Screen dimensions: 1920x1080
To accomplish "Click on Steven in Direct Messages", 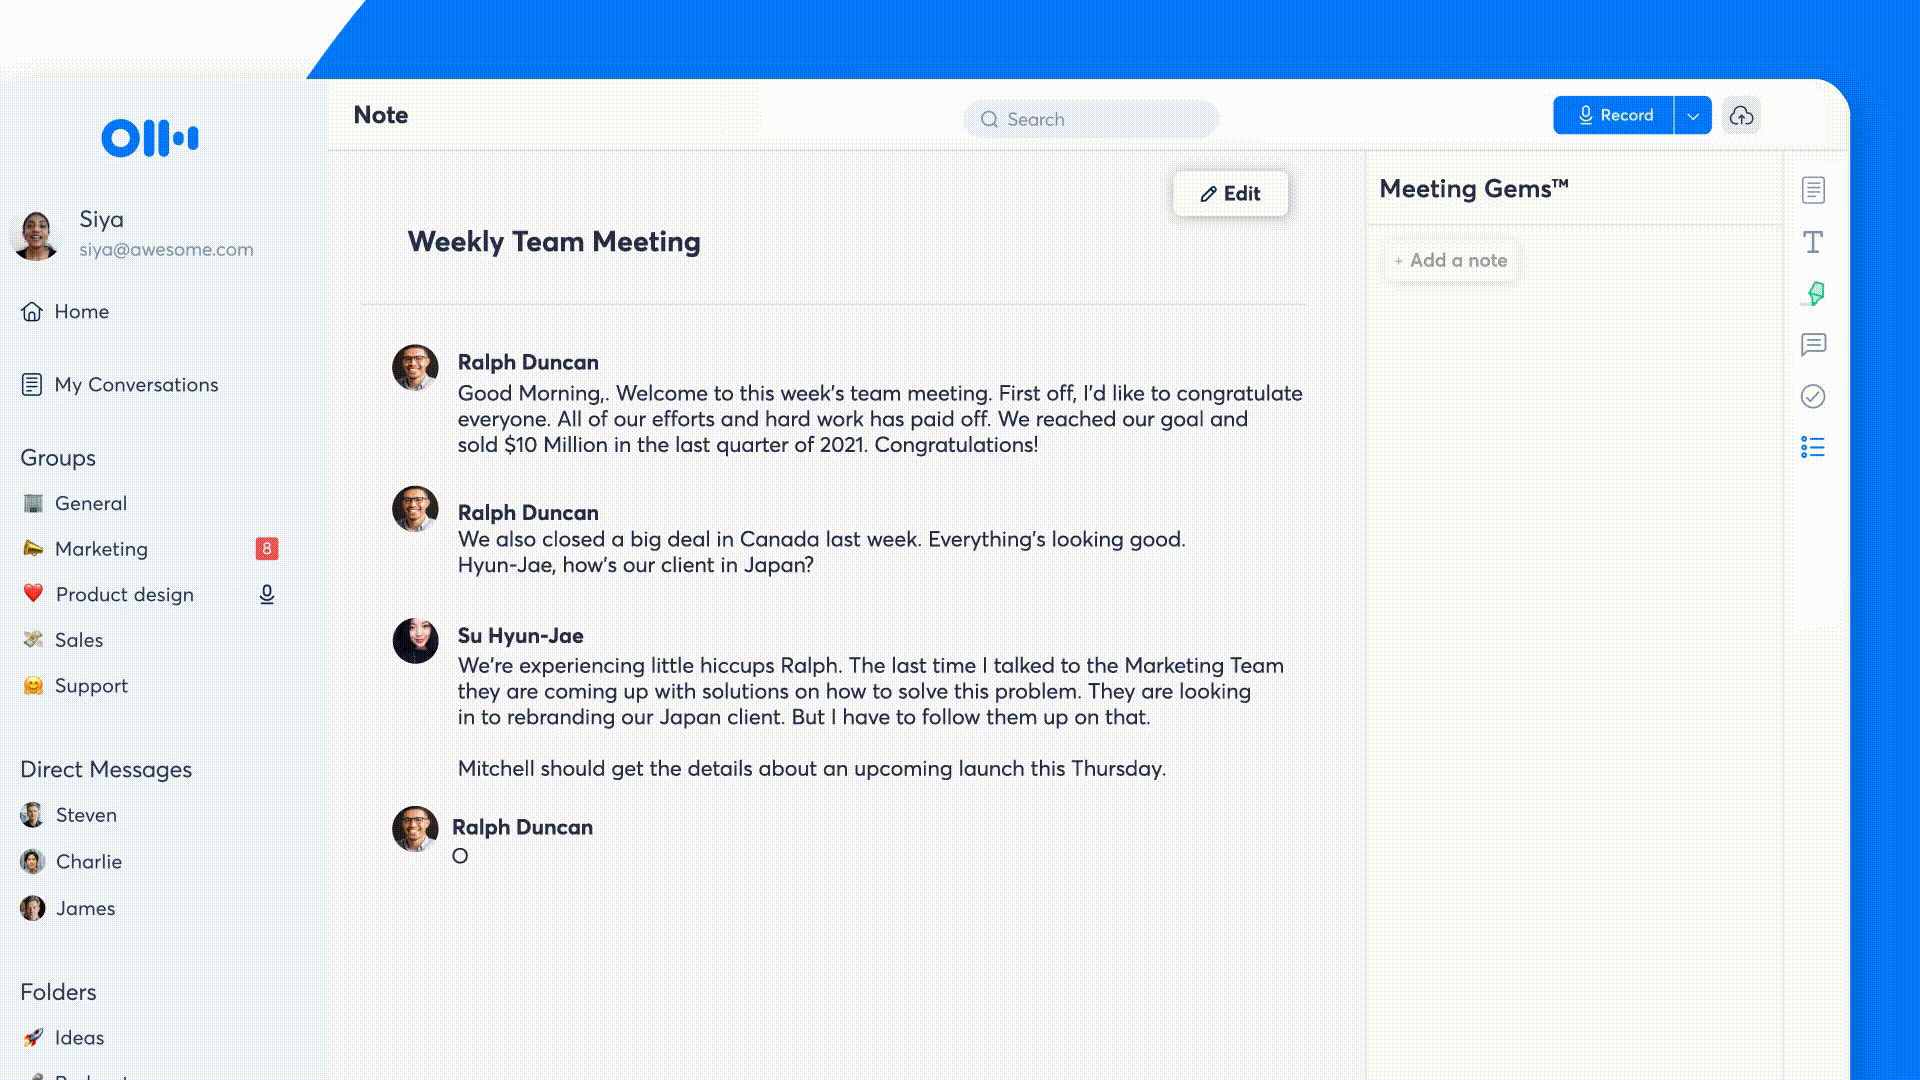I will point(86,815).
